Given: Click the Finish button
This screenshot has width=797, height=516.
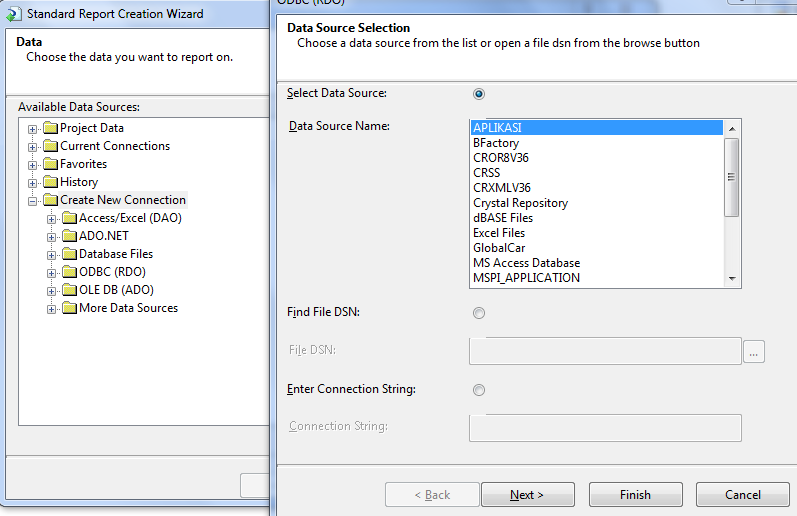Looking at the screenshot, I should point(635,495).
